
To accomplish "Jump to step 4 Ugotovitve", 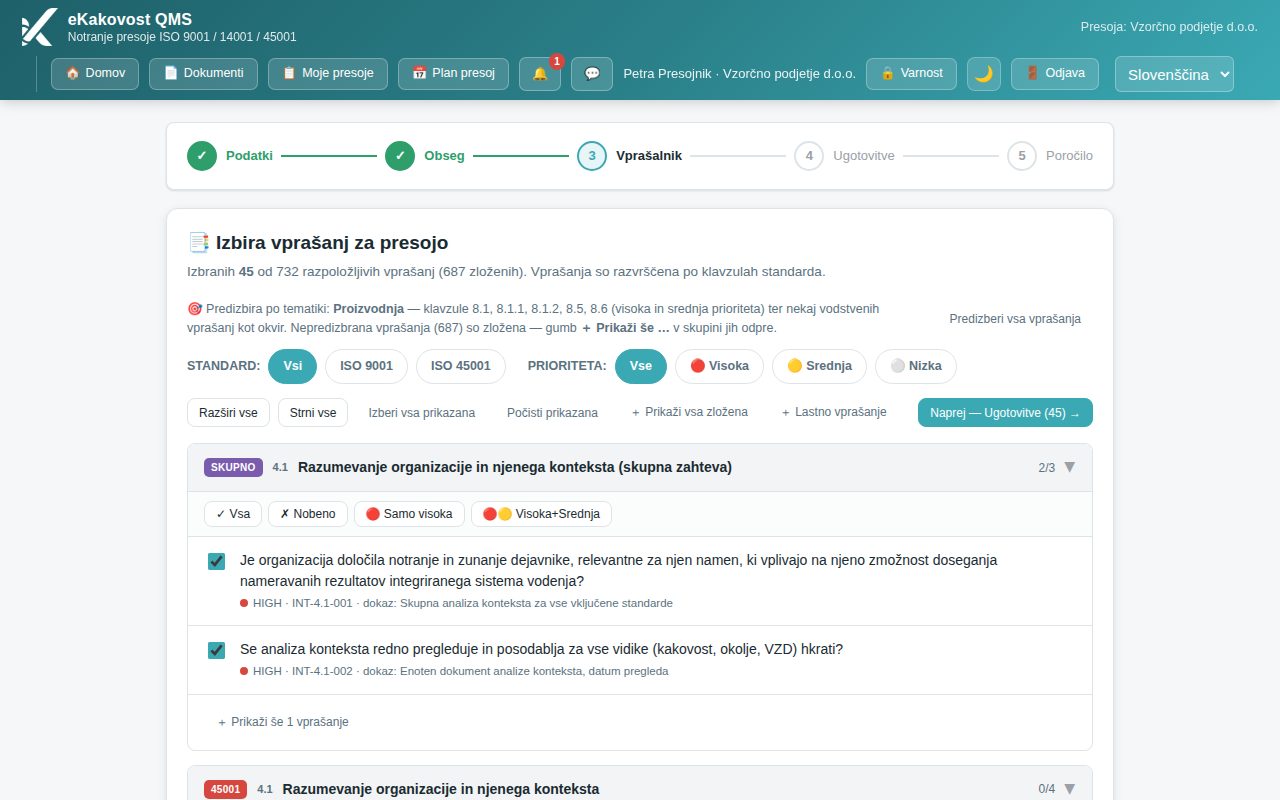I will (x=845, y=156).
